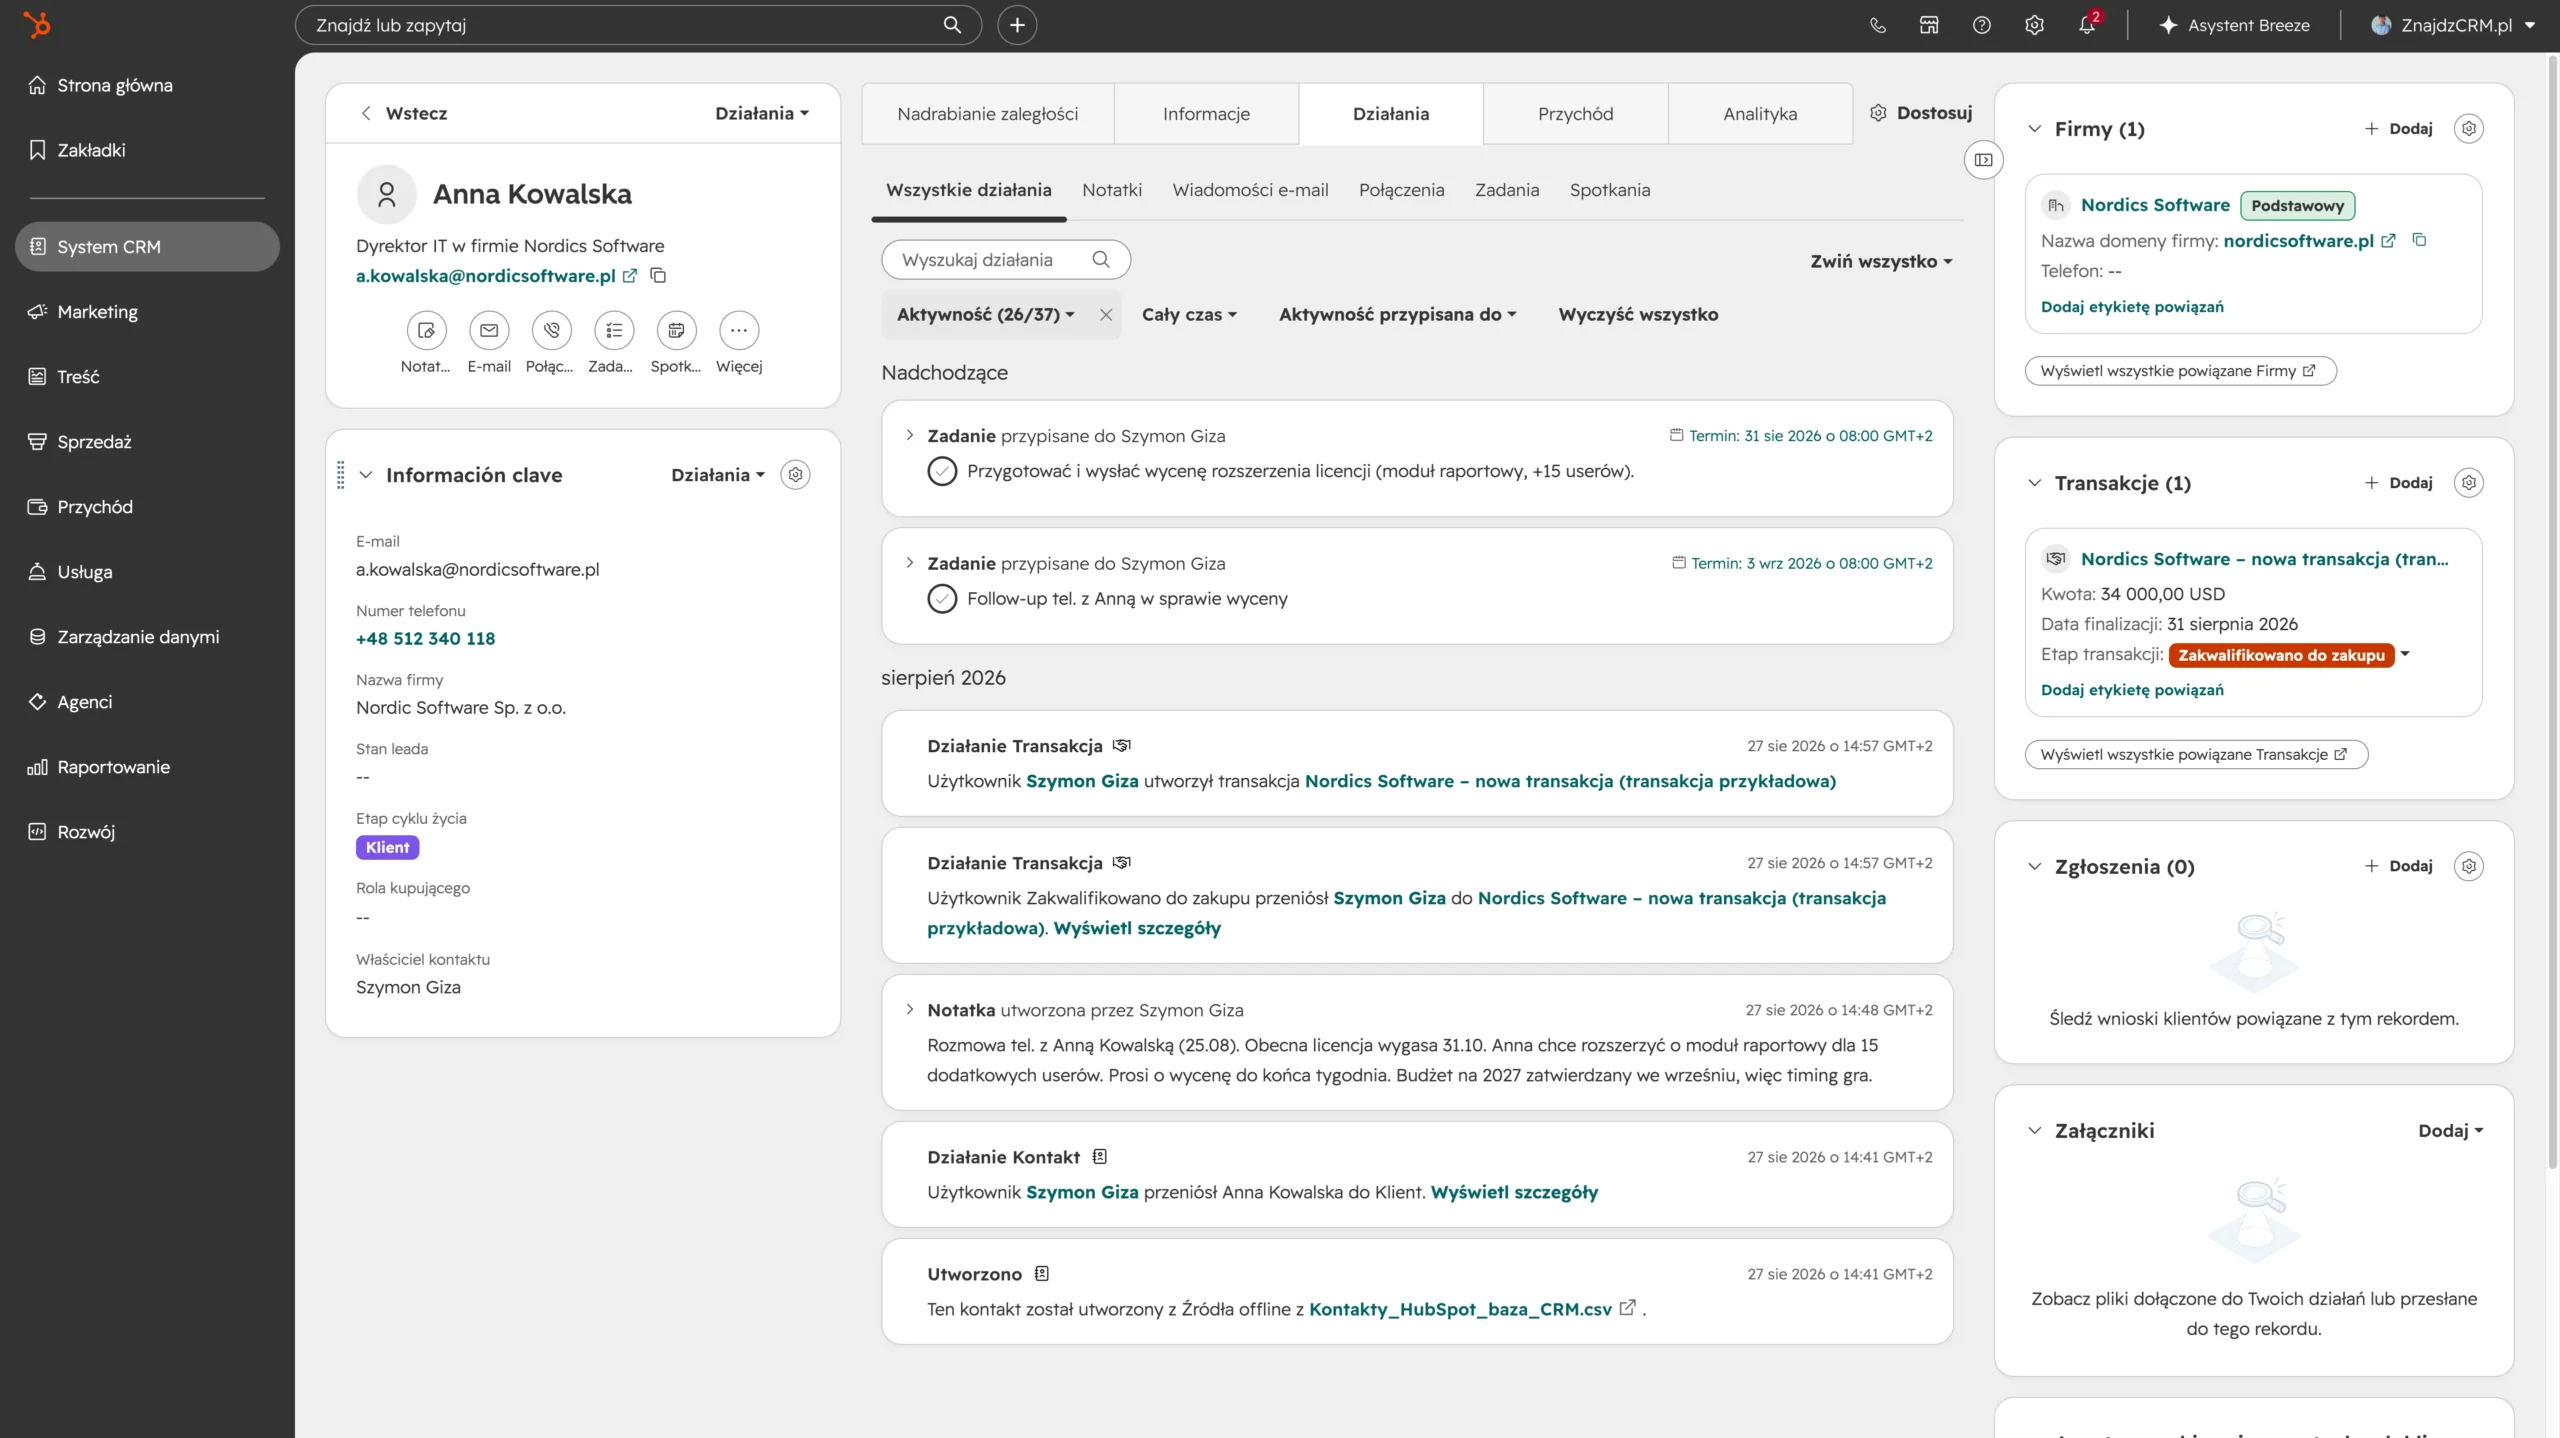Click the gear icon in Transakcje panel
The height and width of the screenshot is (1438, 2560).
[2469, 483]
